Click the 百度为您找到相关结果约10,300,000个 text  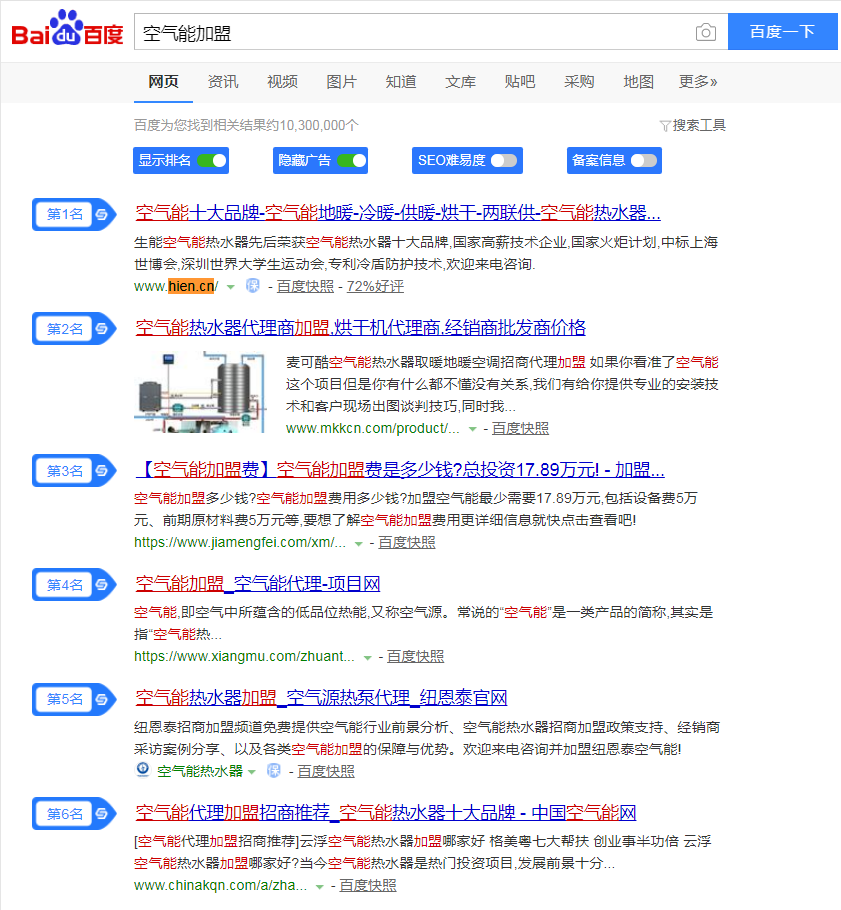point(246,125)
